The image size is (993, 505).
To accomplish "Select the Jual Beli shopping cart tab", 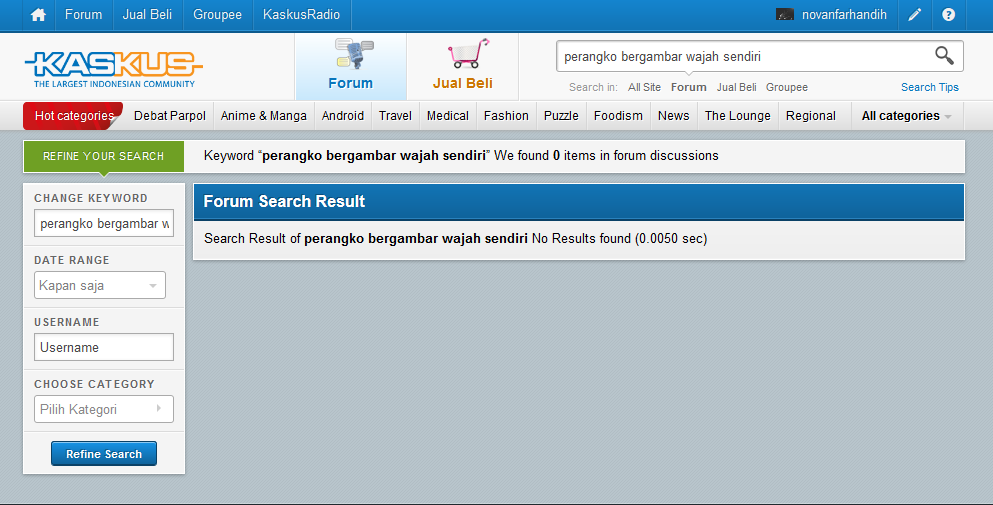I will [463, 67].
